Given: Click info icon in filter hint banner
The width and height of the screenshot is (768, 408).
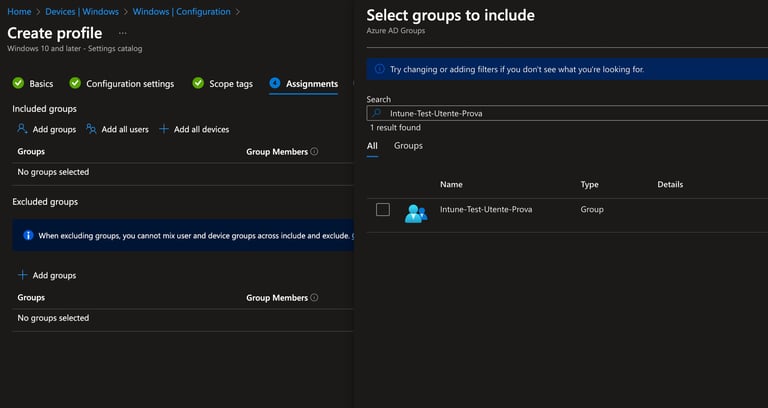Looking at the screenshot, I should click(x=380, y=69).
